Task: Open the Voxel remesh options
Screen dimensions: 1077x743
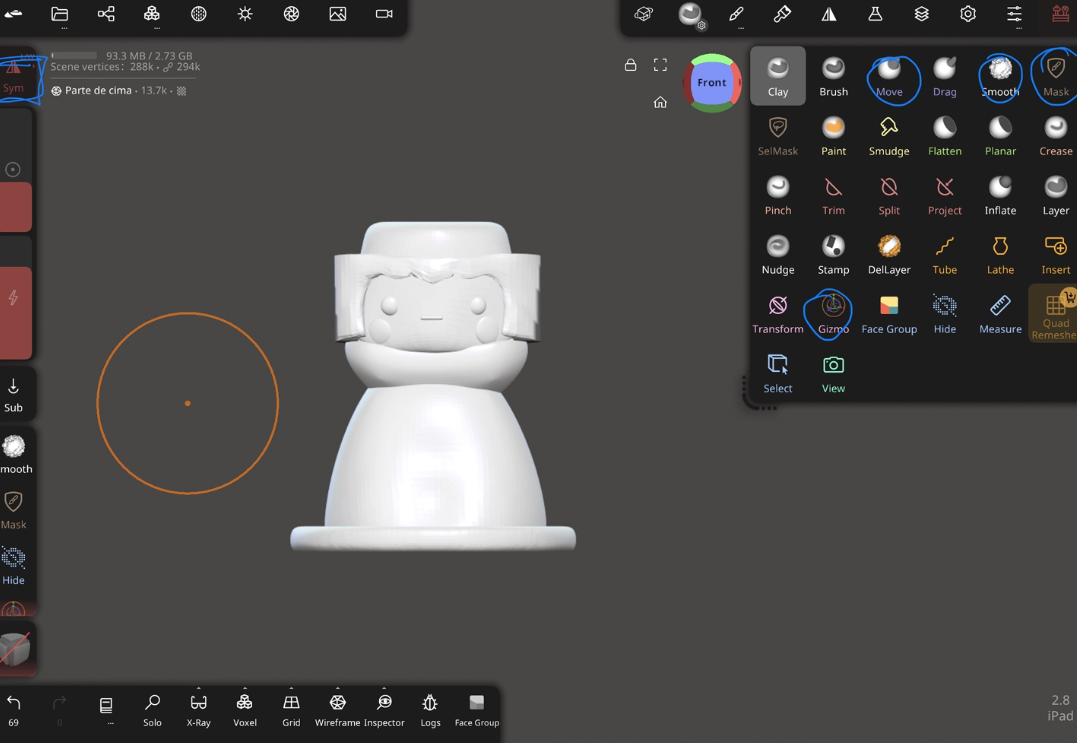Action: [245, 710]
